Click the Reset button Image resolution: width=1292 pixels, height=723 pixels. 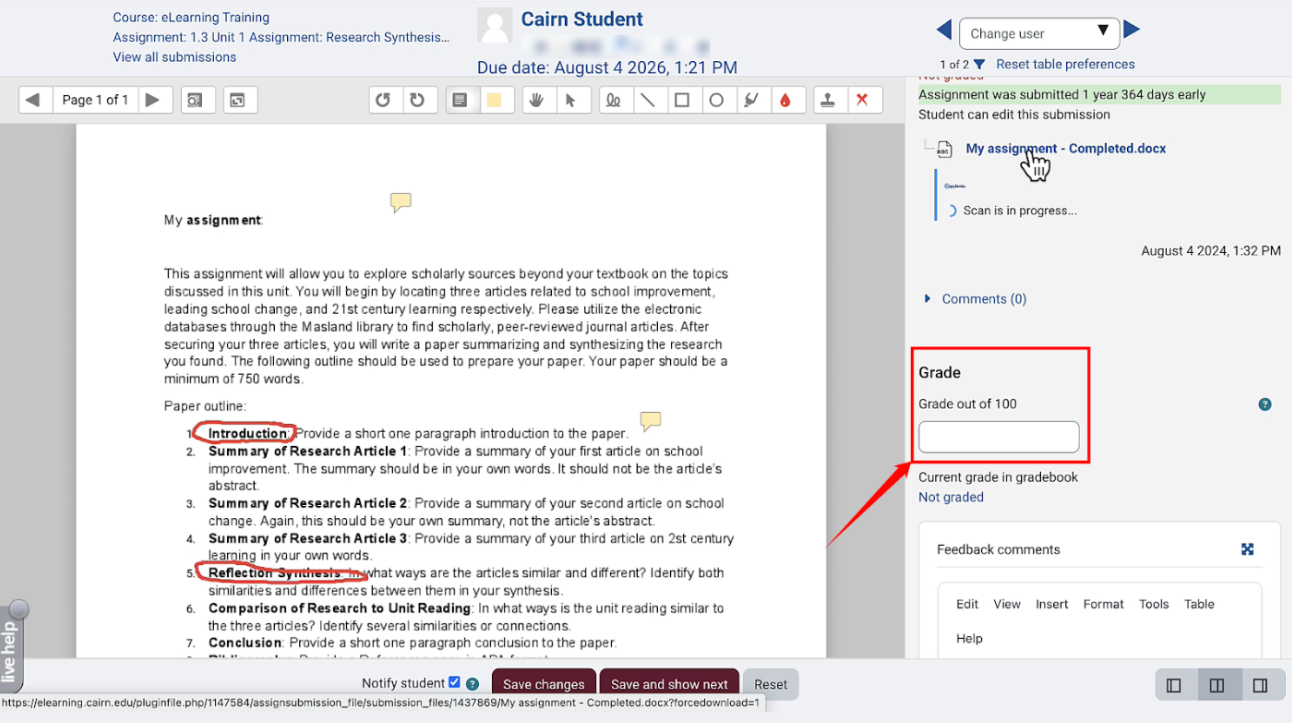770,684
